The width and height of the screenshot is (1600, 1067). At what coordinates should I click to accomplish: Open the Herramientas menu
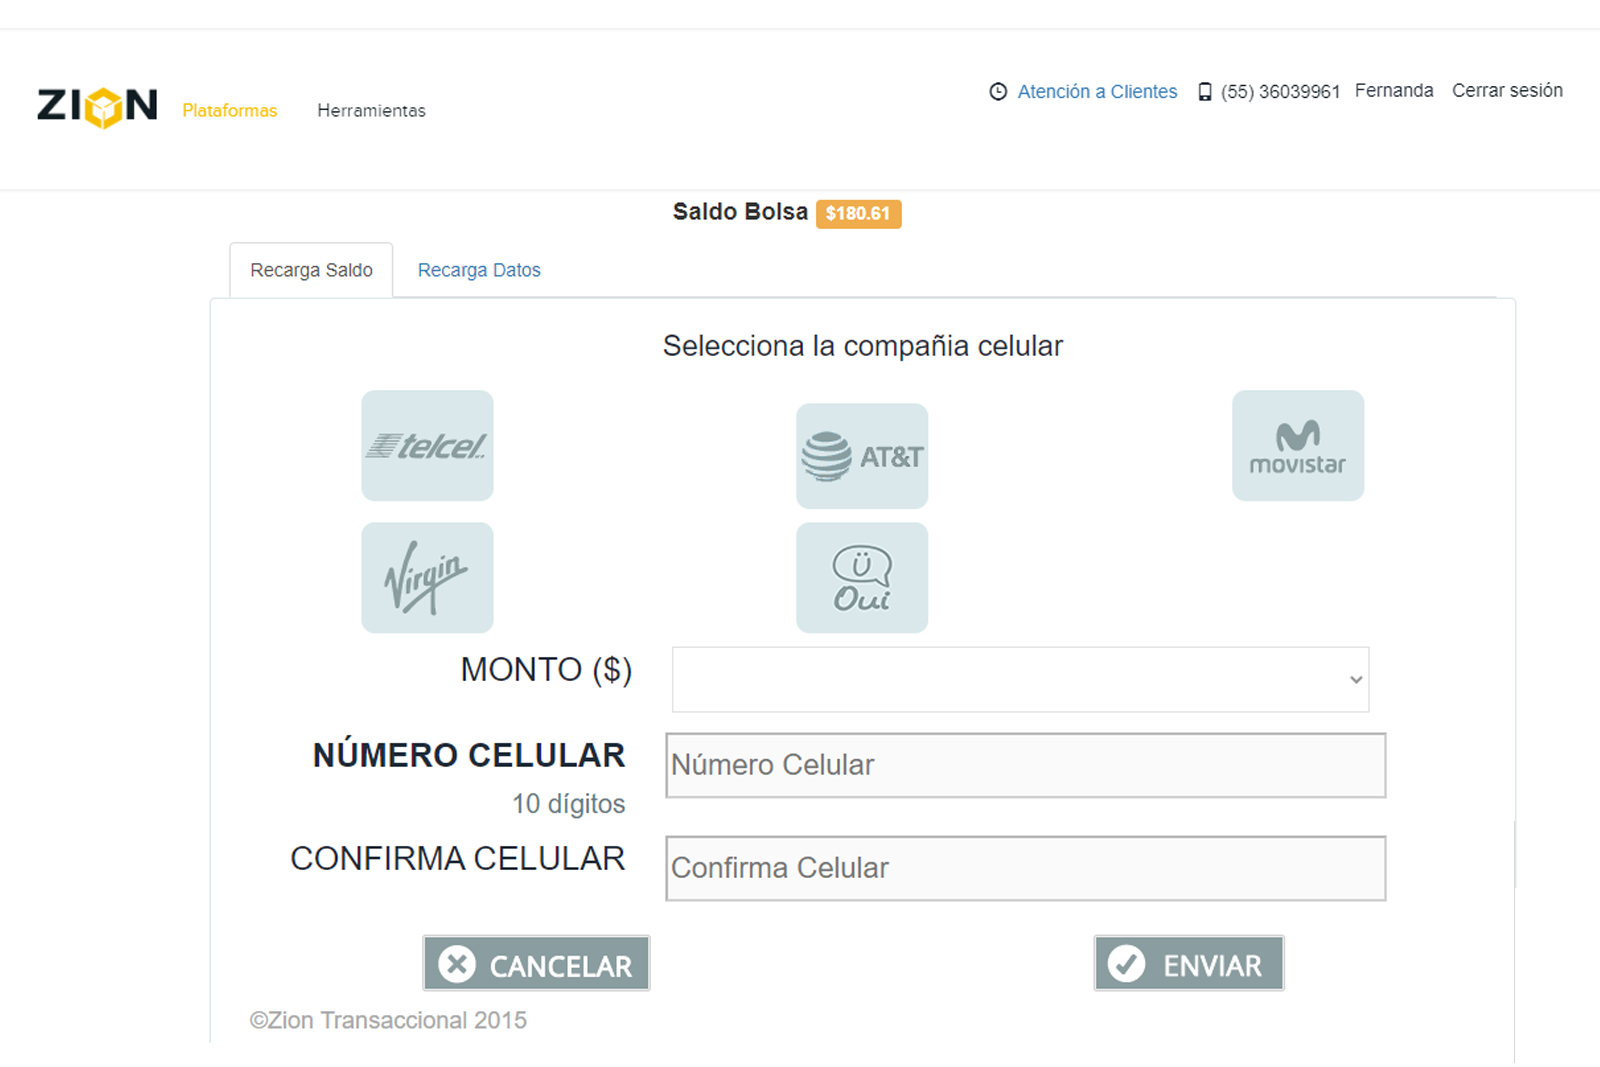point(371,111)
